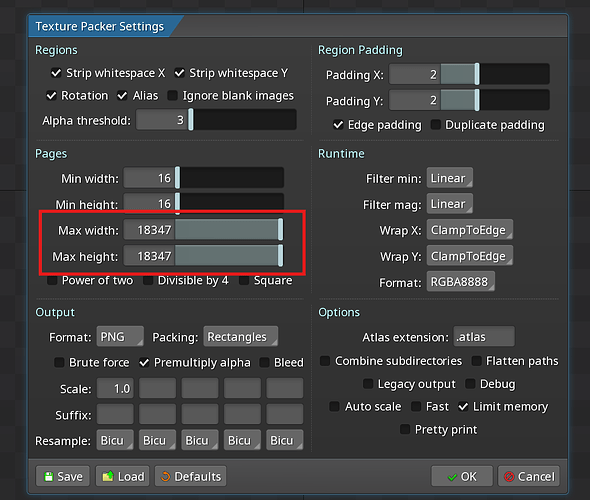The width and height of the screenshot is (590, 500).
Task: Confirm settings with OK button
Action: tap(462, 476)
